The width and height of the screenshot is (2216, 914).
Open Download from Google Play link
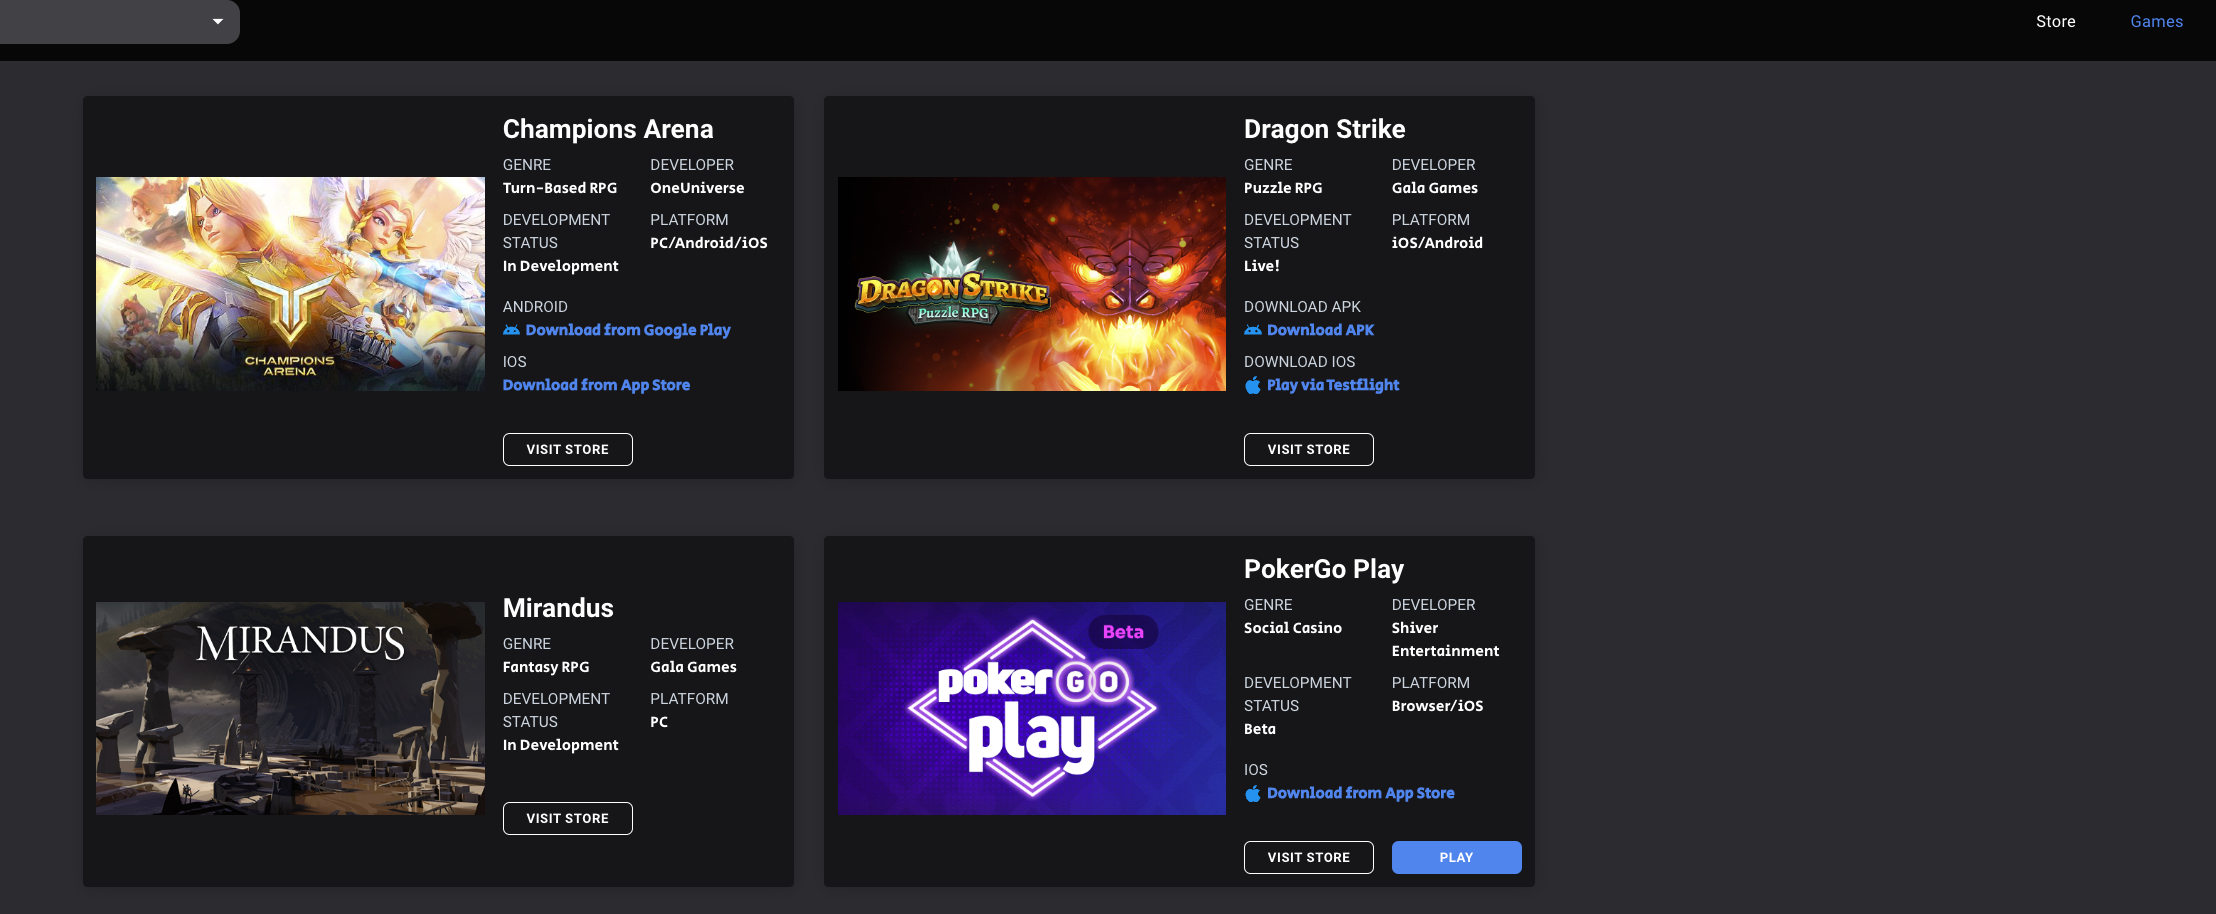628,330
